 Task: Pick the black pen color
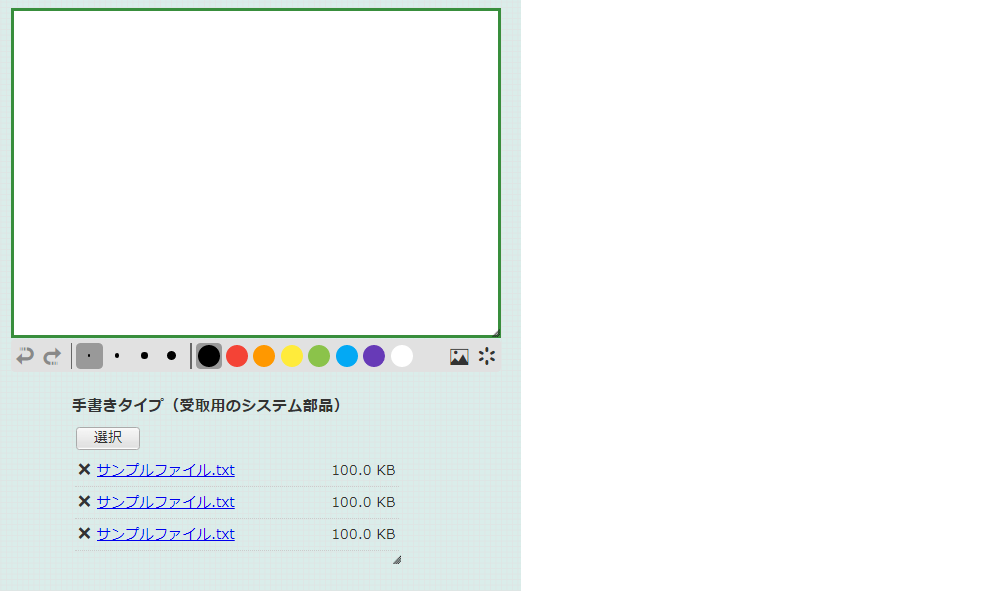(x=209, y=356)
